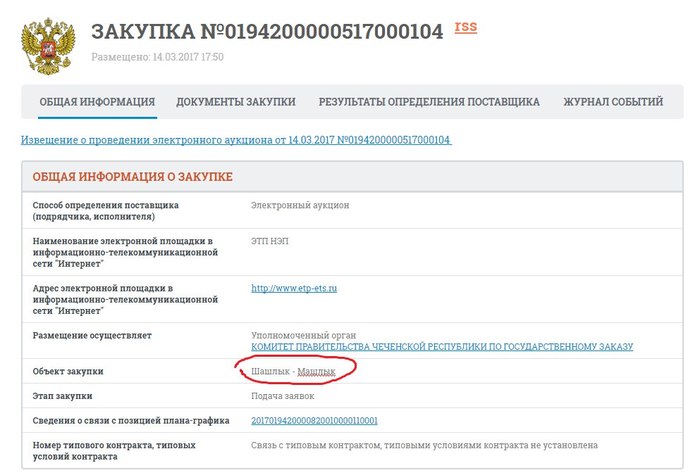Click the Размещено 14.03.2017 17:50 date text
Image resolution: width=700 pixels, height=475 pixels.
tap(157, 57)
